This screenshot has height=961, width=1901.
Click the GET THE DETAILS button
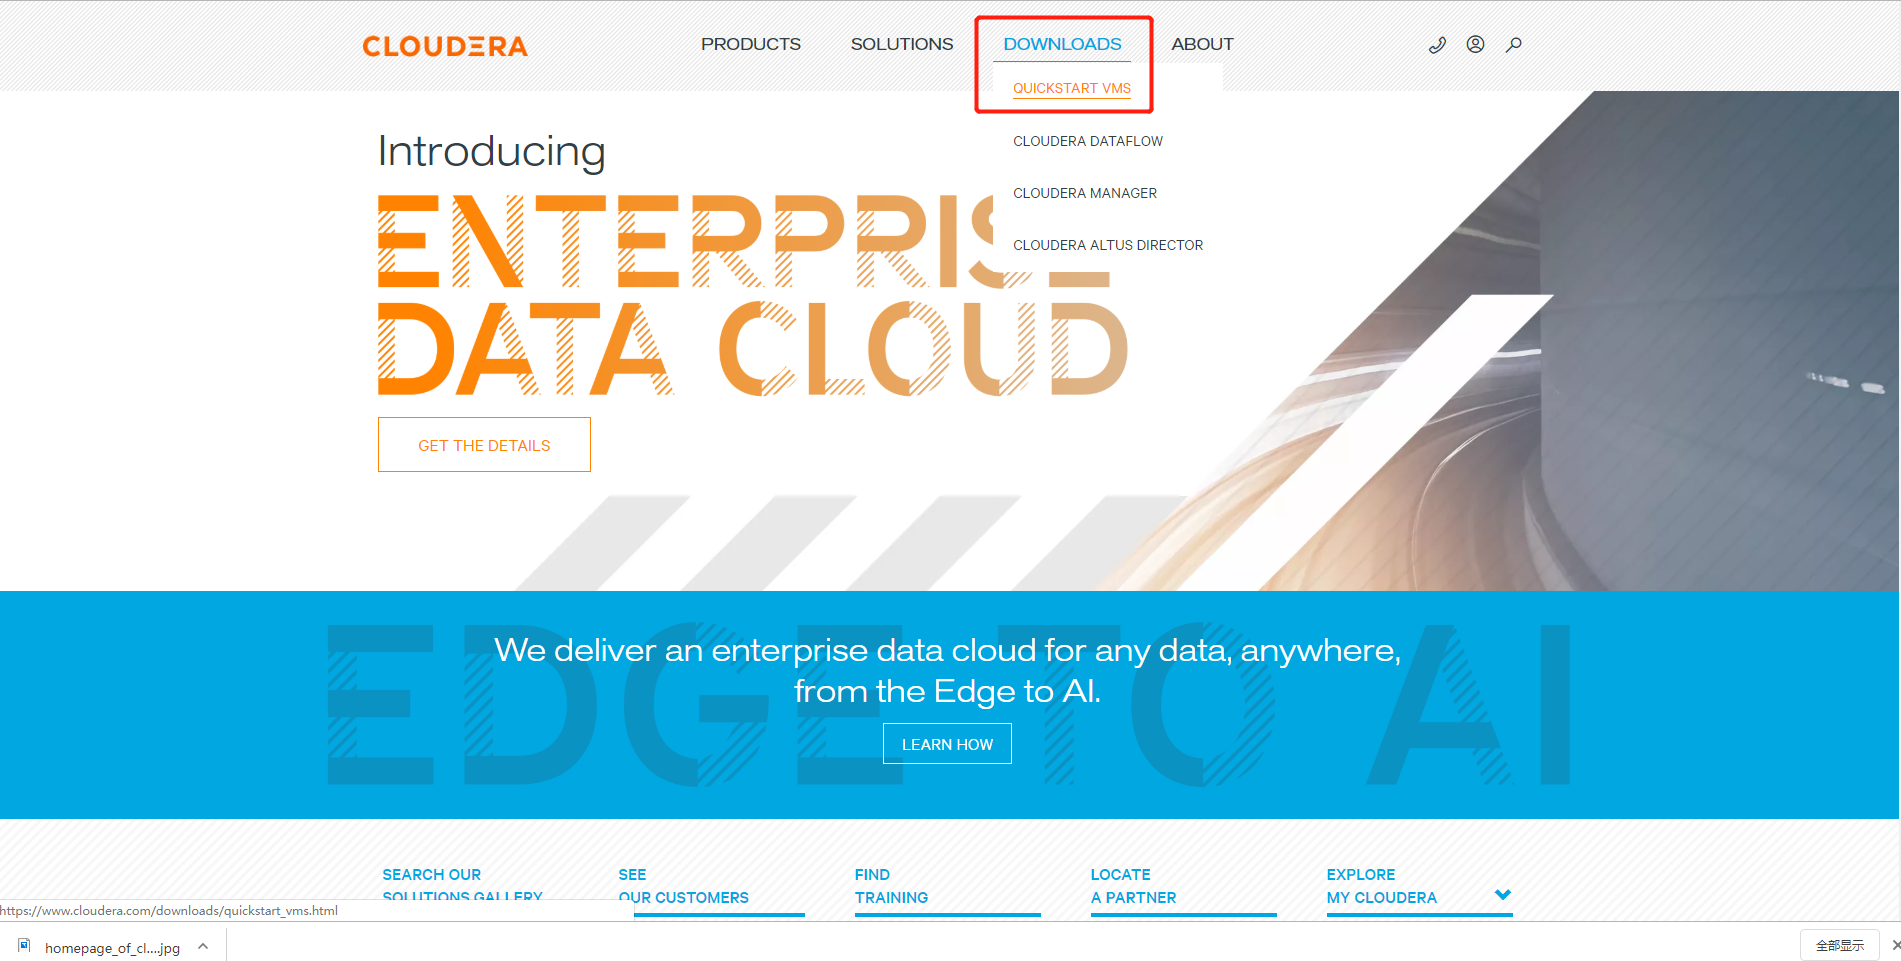pos(484,444)
